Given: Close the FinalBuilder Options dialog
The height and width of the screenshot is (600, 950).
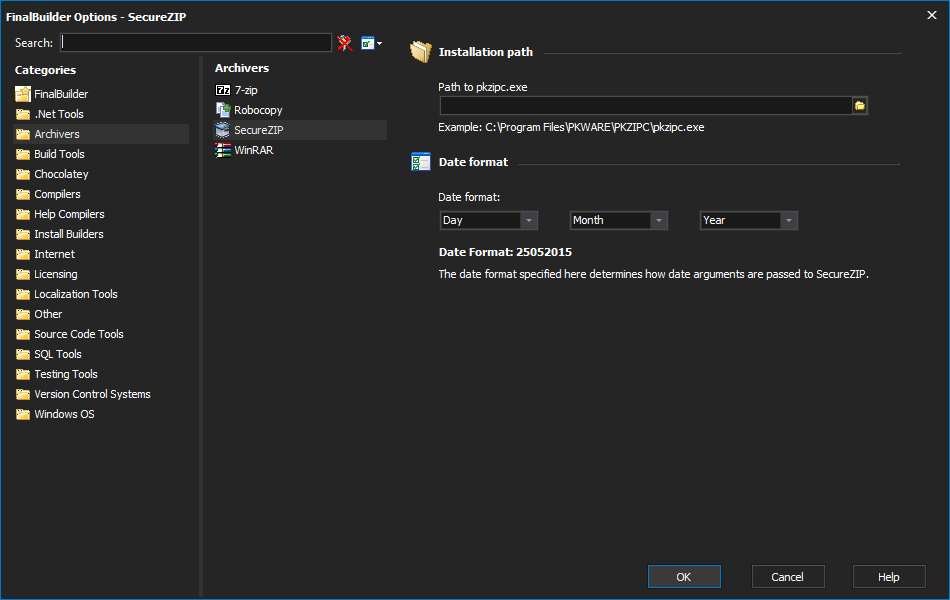Looking at the screenshot, I should coord(932,15).
